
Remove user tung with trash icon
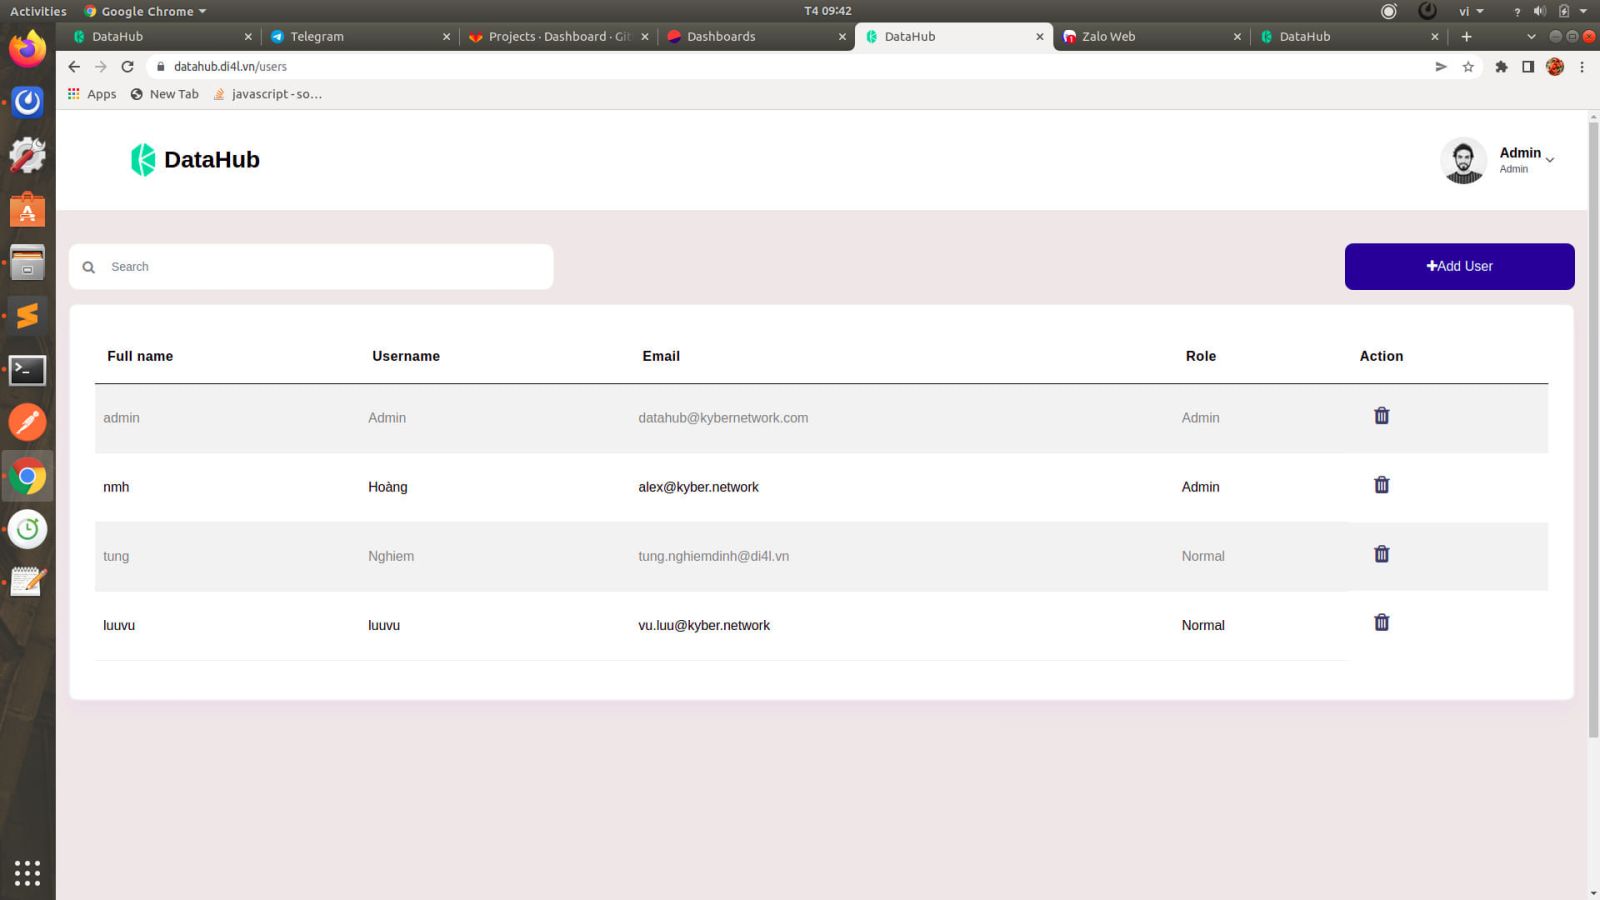[1381, 554]
